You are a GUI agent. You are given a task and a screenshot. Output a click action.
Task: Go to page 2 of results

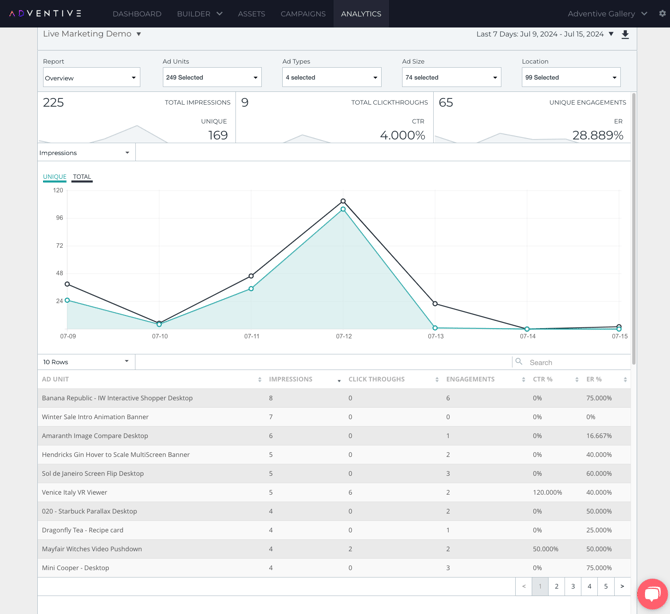557,587
